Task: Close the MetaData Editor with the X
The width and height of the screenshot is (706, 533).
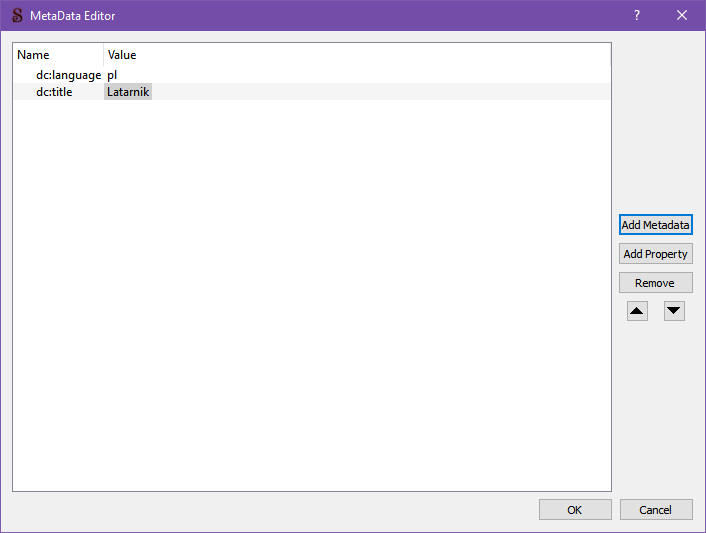Action: (x=682, y=15)
